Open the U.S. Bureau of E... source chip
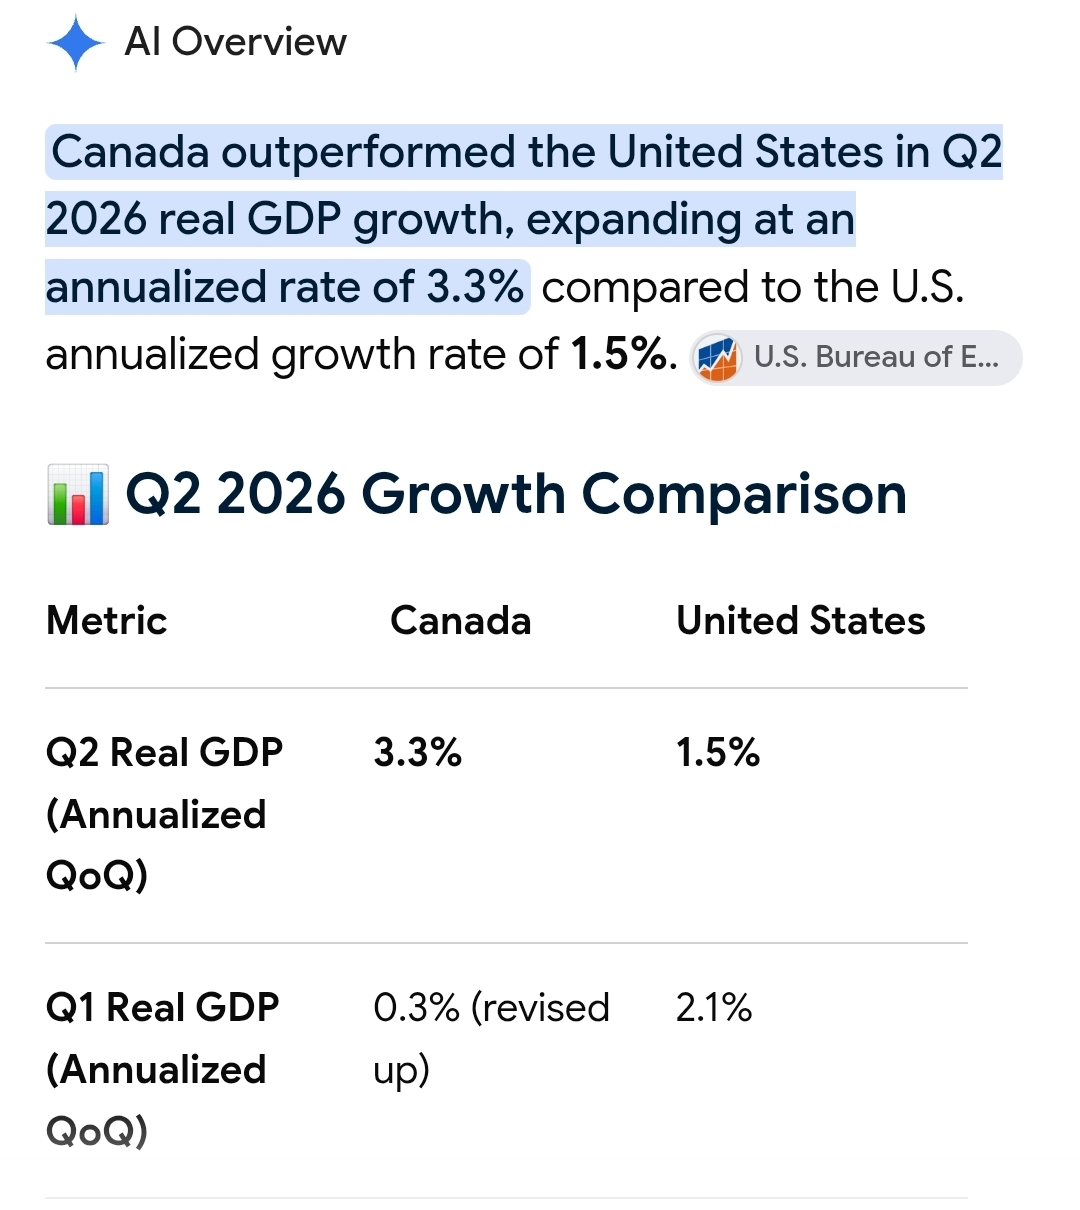 pos(856,357)
